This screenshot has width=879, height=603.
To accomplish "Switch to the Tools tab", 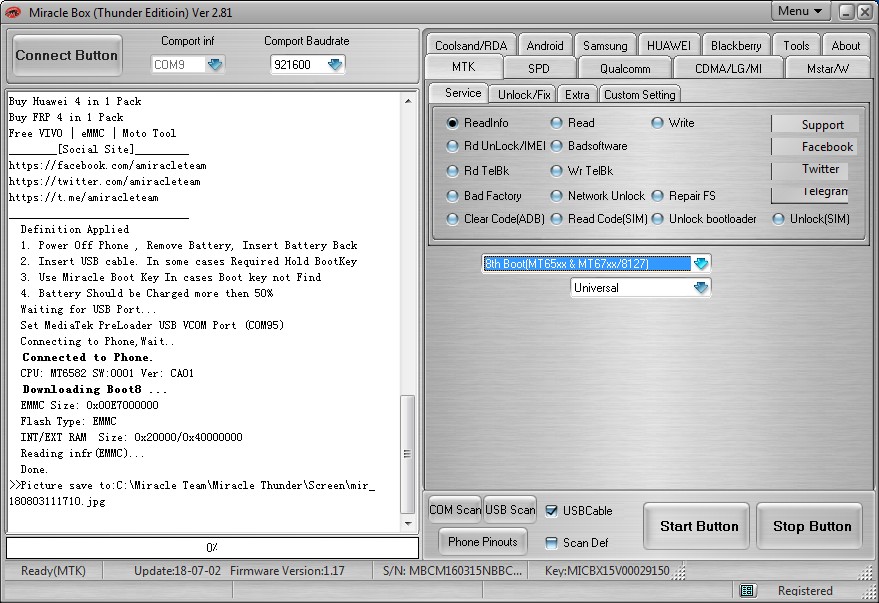I will [796, 45].
